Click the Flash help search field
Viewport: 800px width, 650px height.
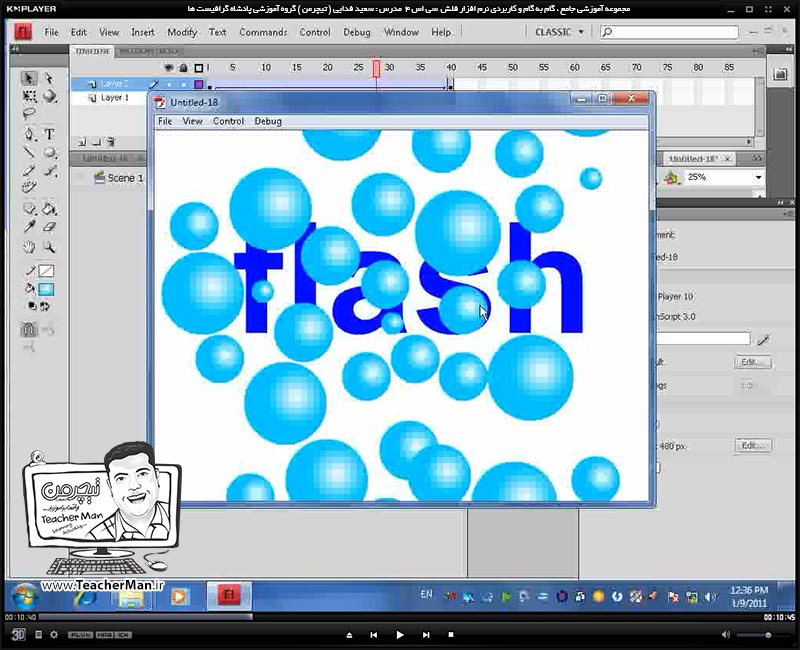[669, 32]
